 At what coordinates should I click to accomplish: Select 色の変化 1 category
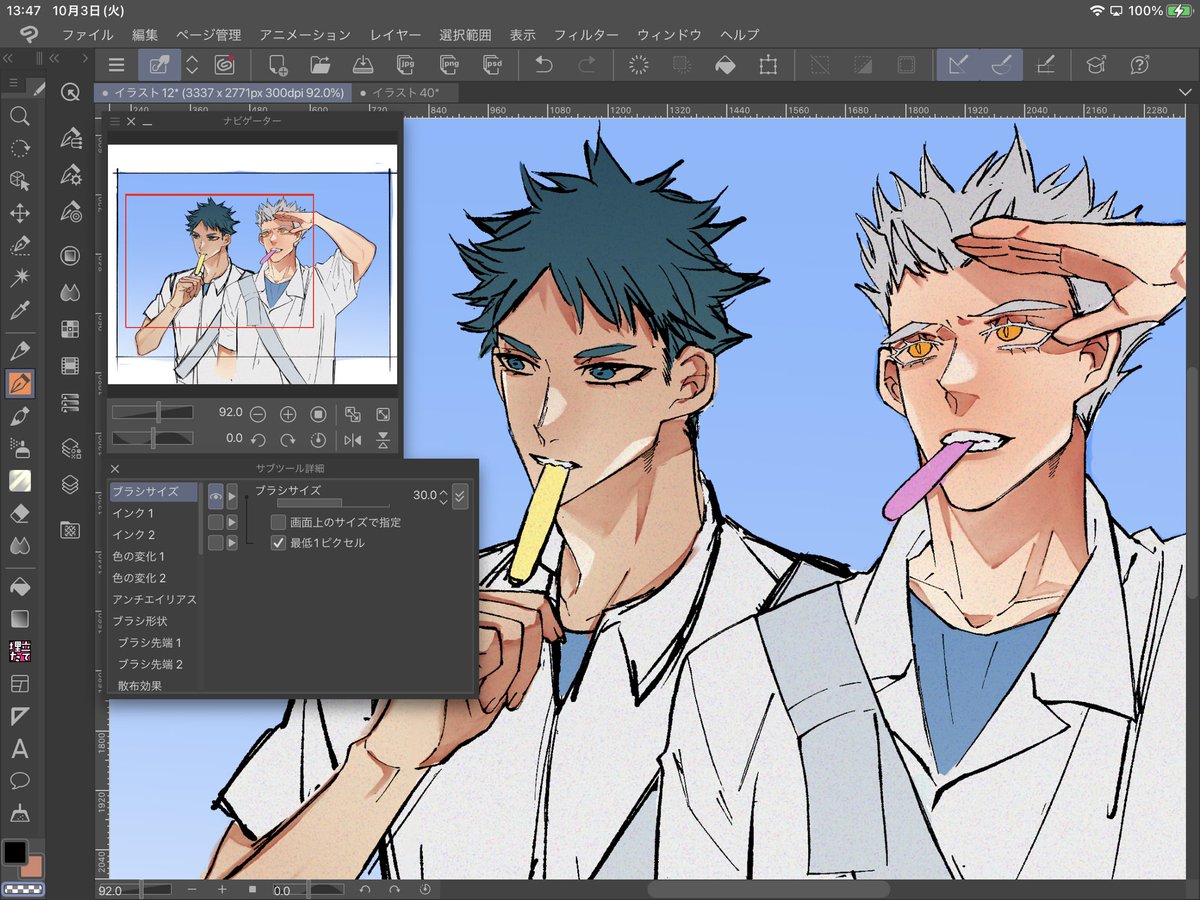153,556
